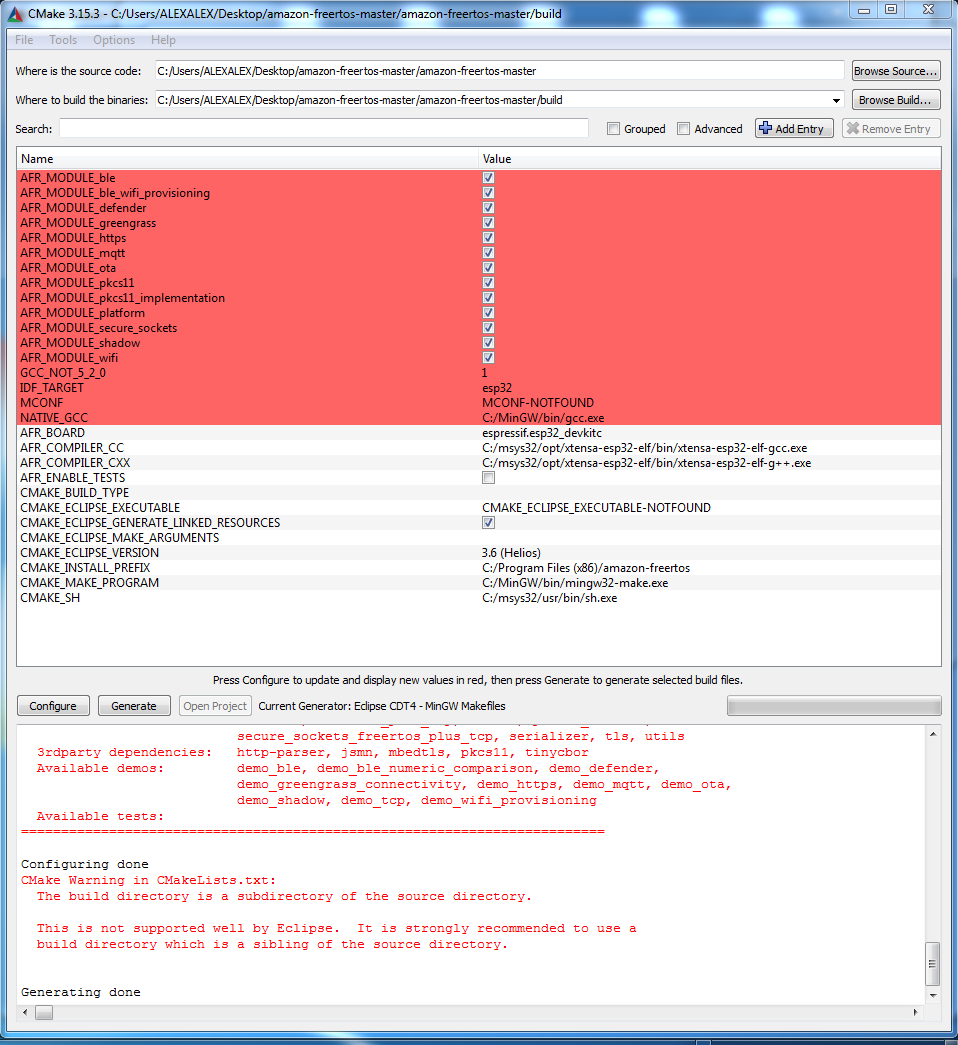
Task: Toggle the Advanced checkbox
Action: (683, 129)
